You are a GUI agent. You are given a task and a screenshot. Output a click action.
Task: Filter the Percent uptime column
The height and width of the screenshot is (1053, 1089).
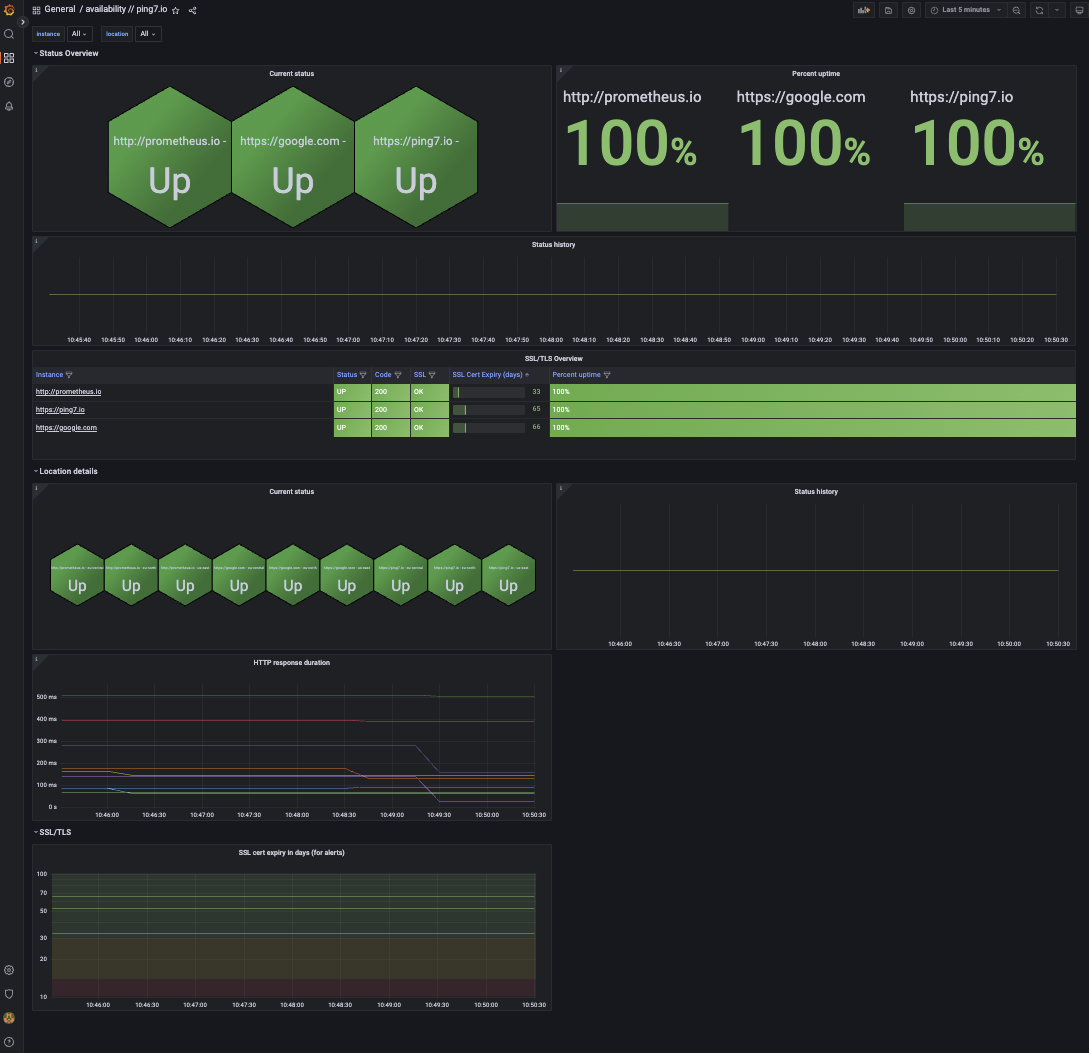(607, 375)
